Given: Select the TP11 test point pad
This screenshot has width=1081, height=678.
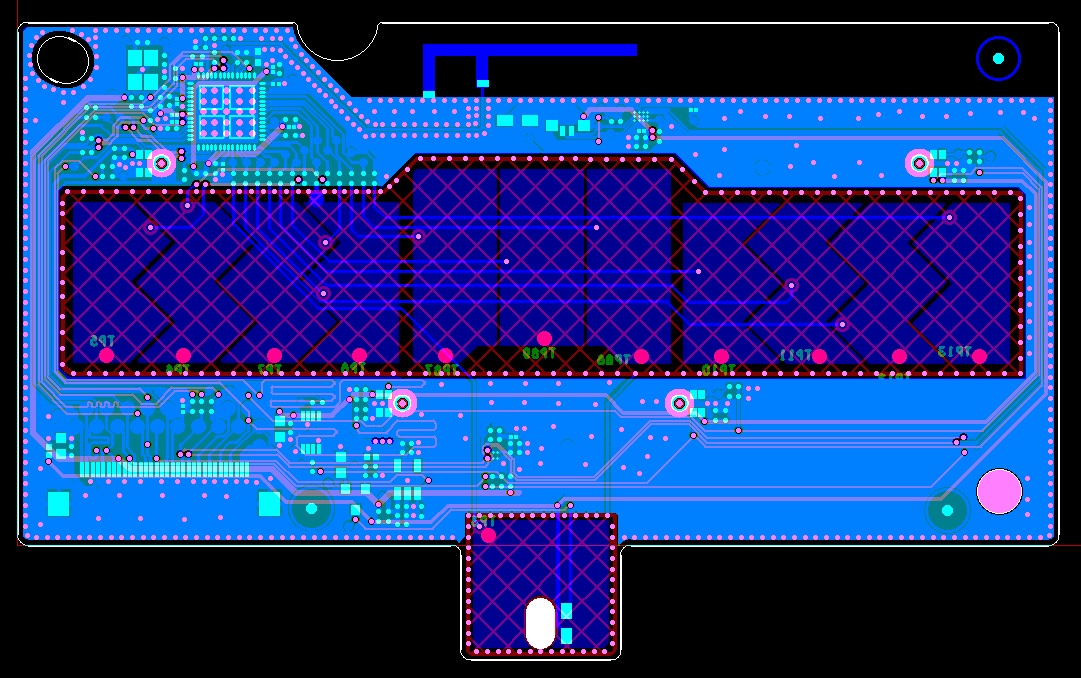Looking at the screenshot, I should (x=819, y=356).
